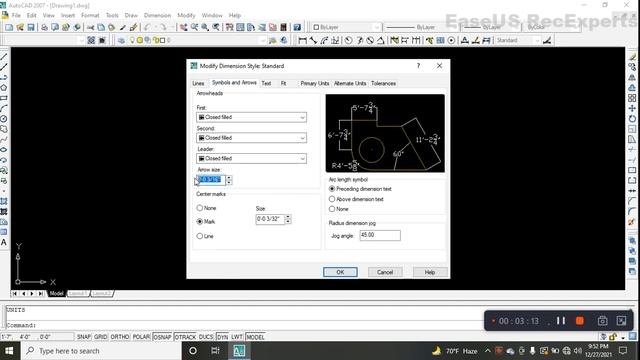Click the Angular dimension icon
The height and width of the screenshot is (360, 640).
pyautogui.click(x=380, y=40)
